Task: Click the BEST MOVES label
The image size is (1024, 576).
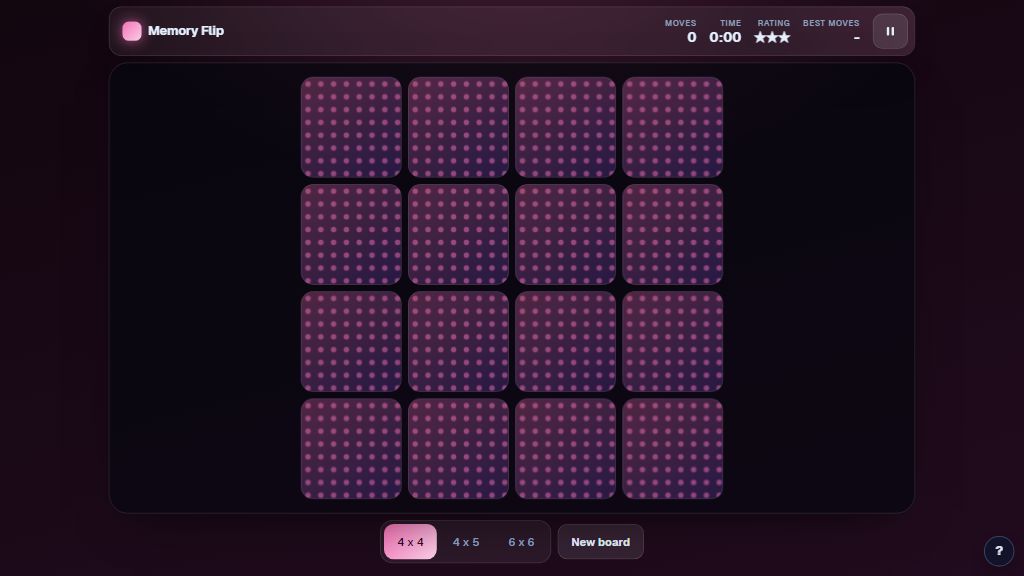Action: coord(831,23)
